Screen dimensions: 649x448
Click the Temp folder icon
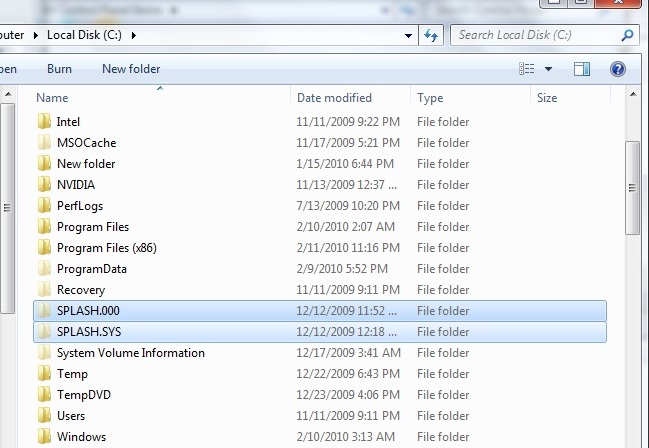coord(44,374)
